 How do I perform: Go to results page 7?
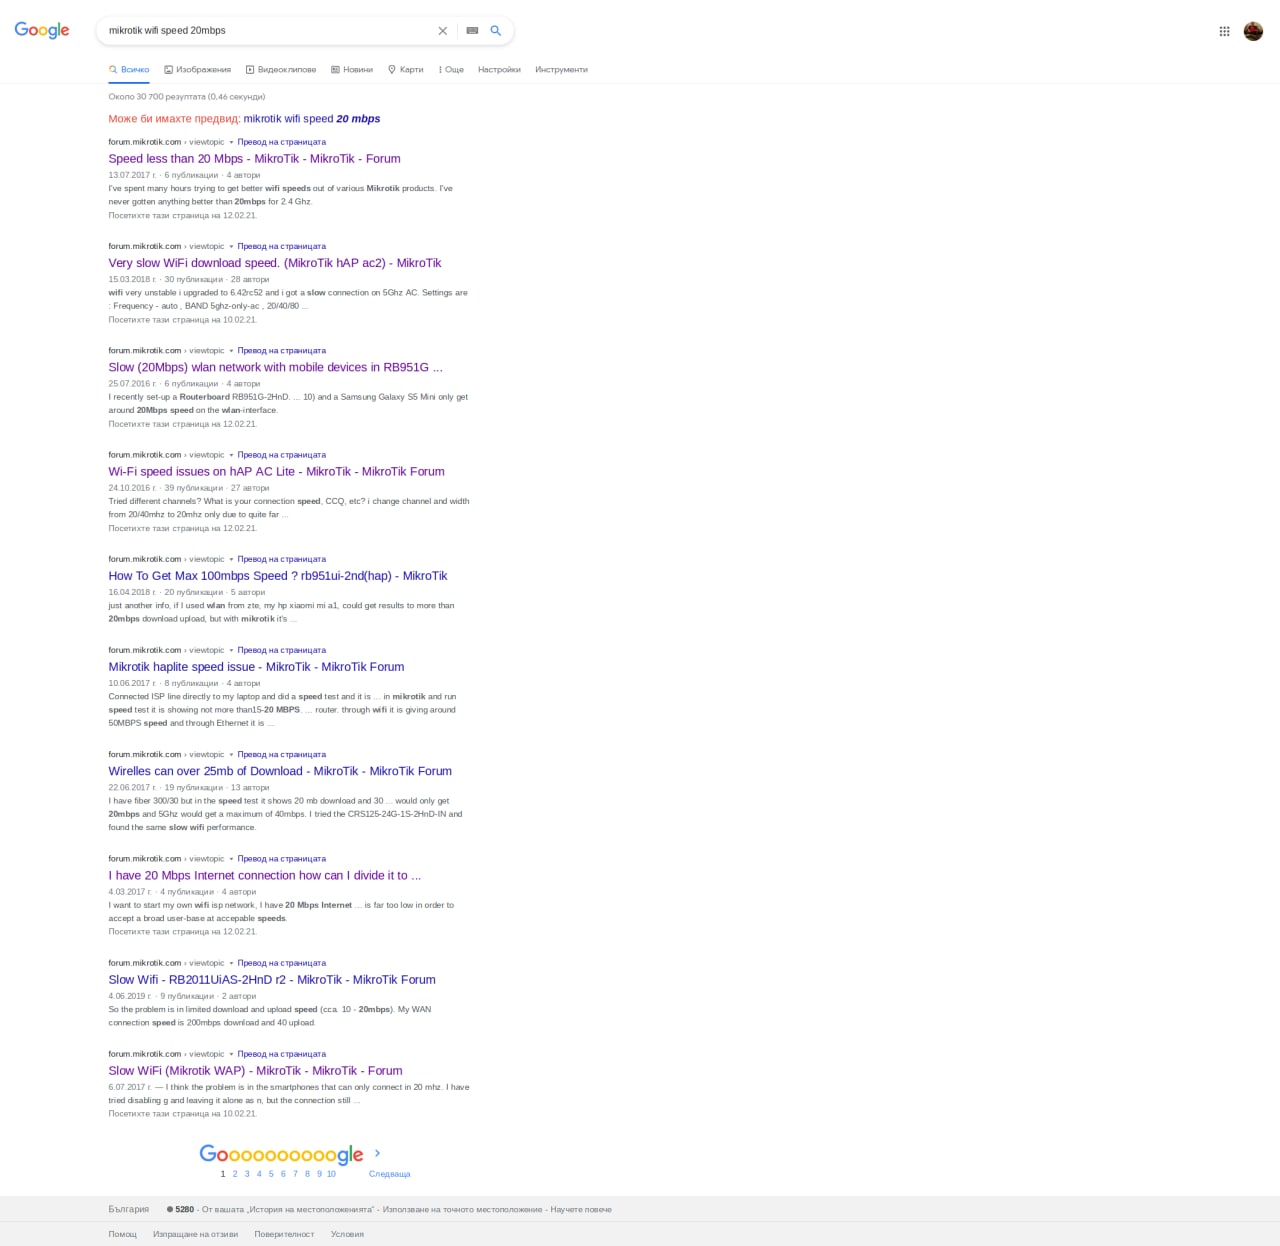click(295, 1174)
